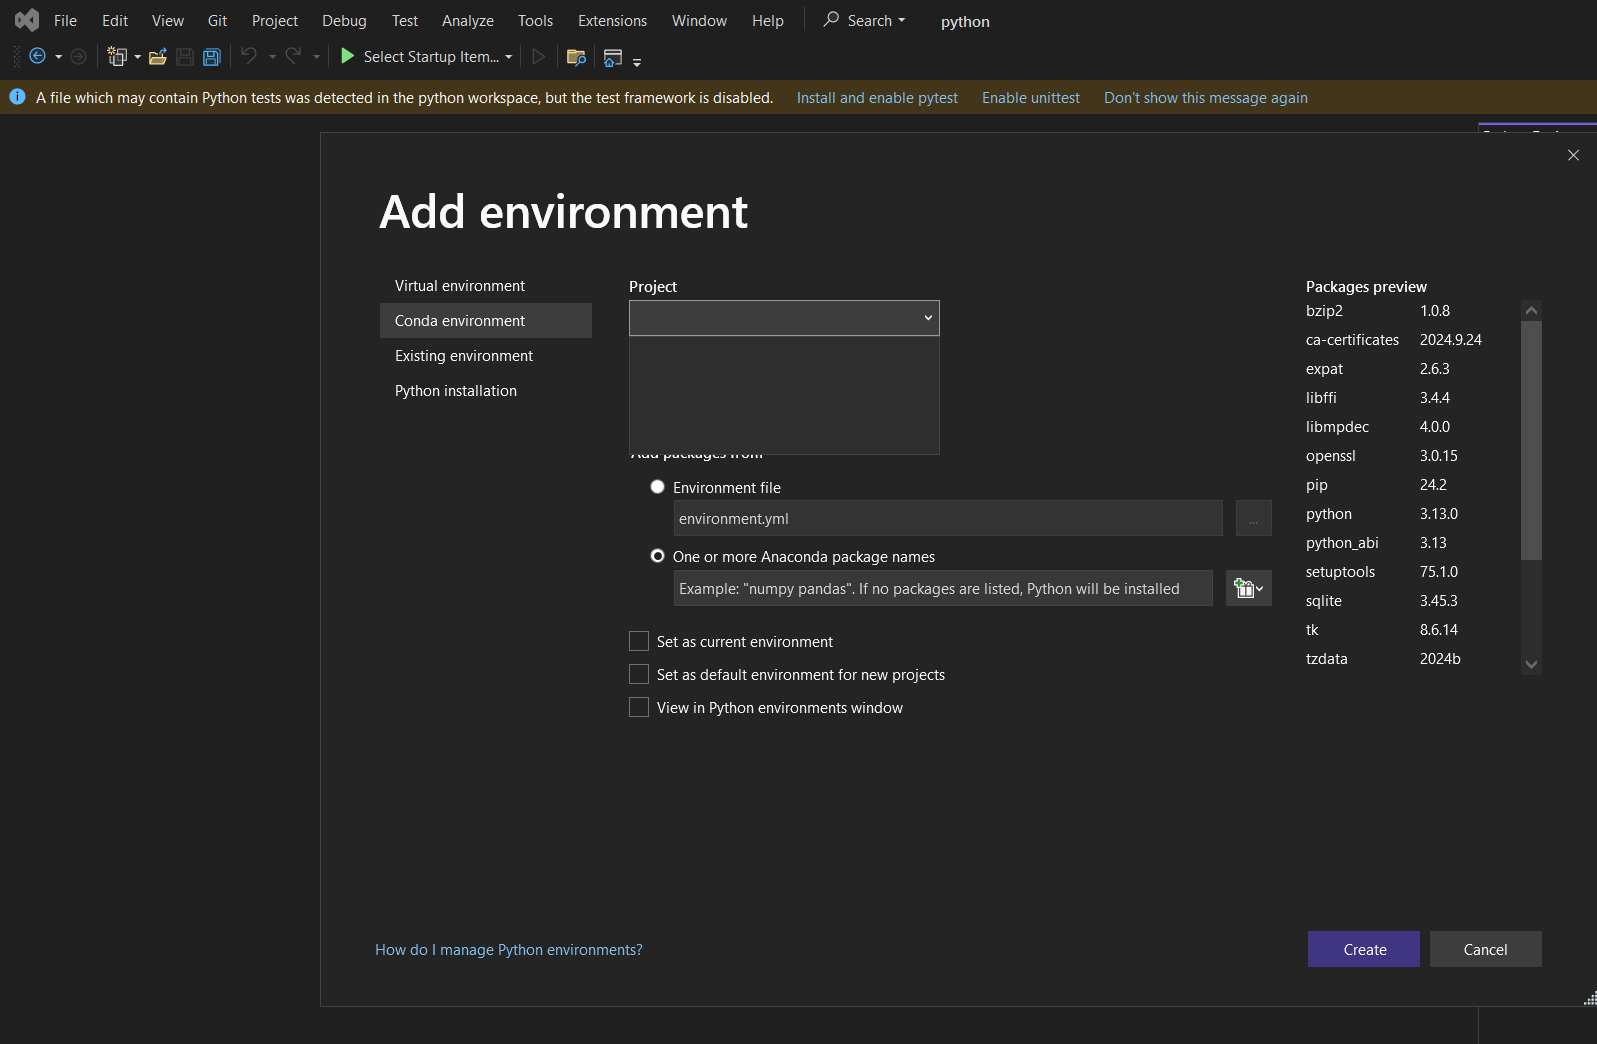
Task: Click the Packages preview scrollbar thumb
Action: [1531, 440]
